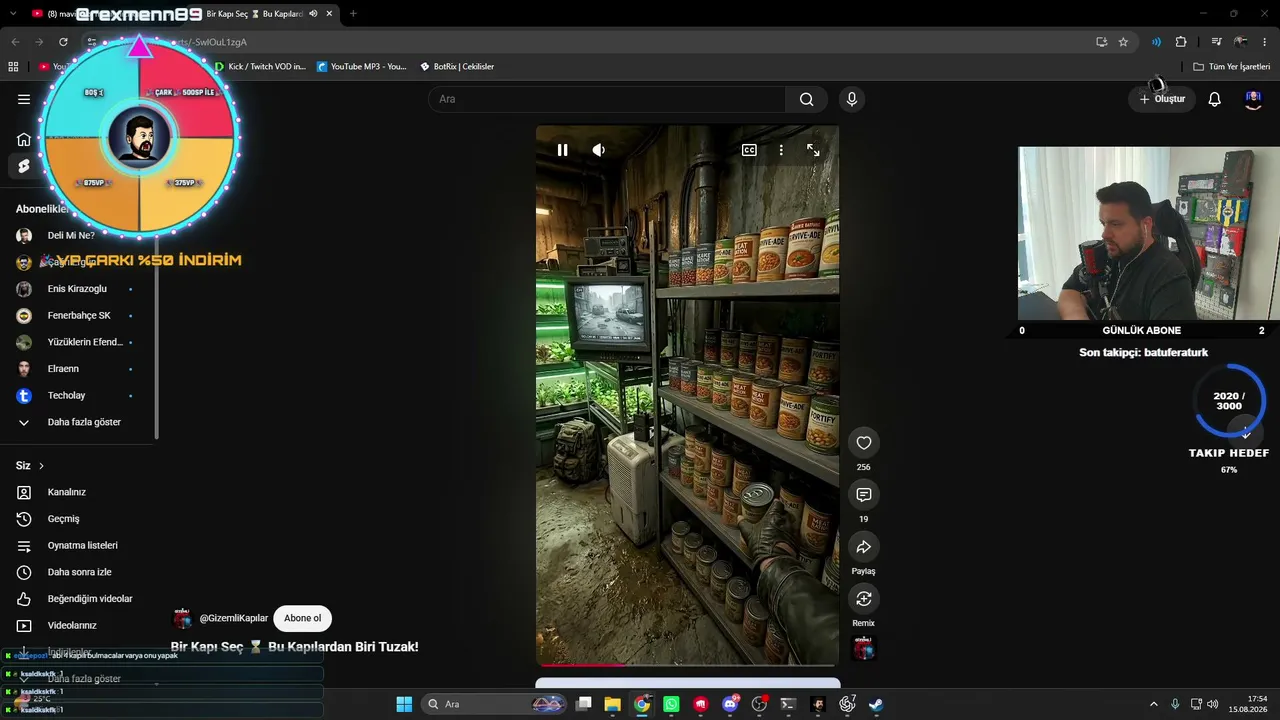
Task: Open the Oluştur create menu
Action: tap(1162, 99)
